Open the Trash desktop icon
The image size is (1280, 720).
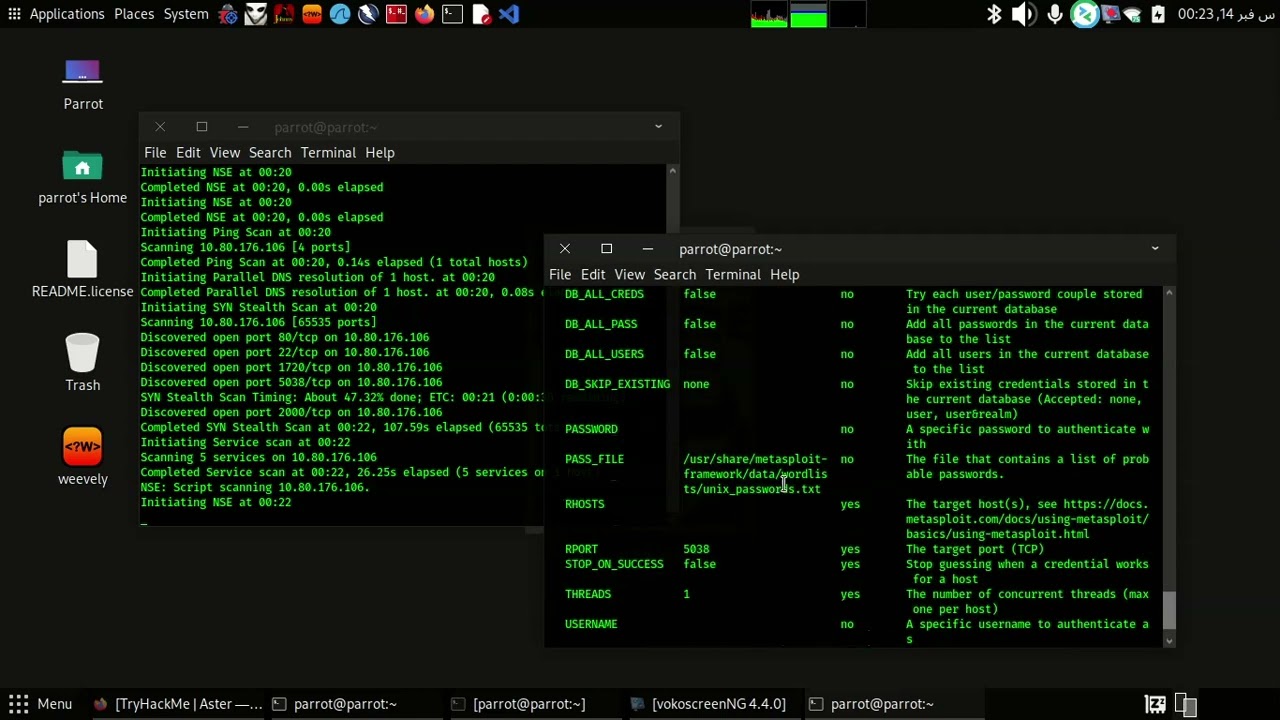[83, 362]
